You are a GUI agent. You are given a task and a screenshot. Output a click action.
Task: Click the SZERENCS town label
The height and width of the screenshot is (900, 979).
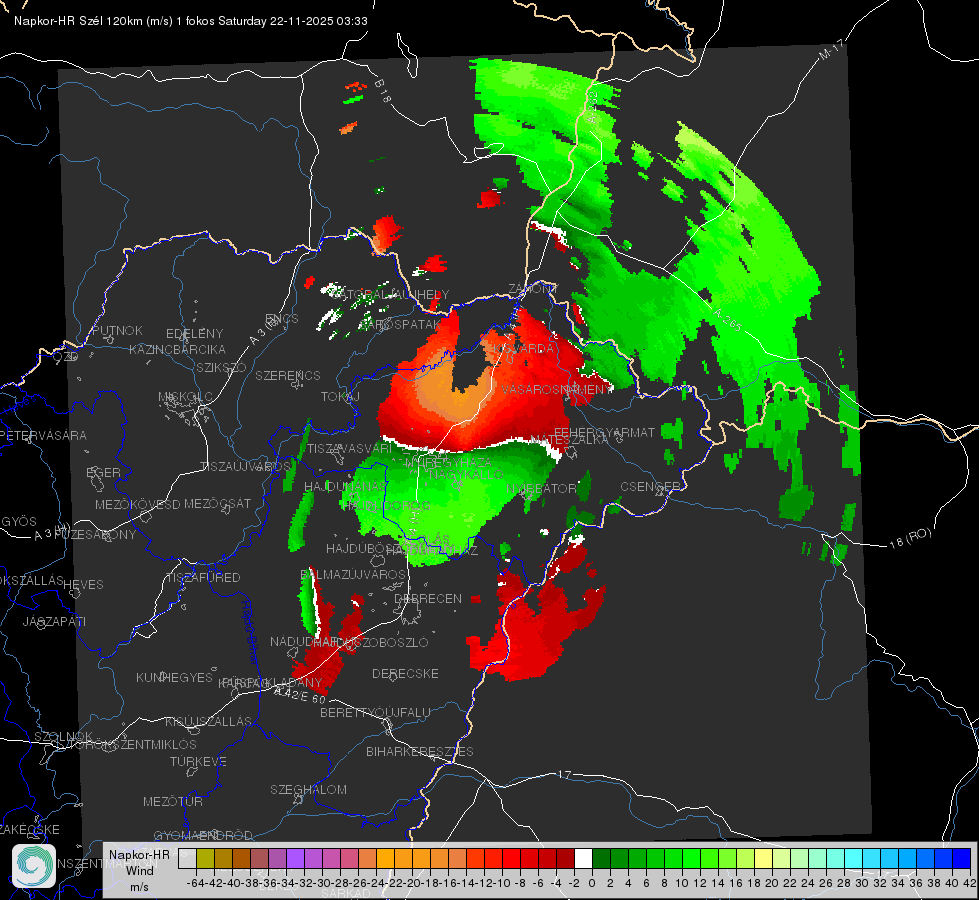(x=288, y=375)
